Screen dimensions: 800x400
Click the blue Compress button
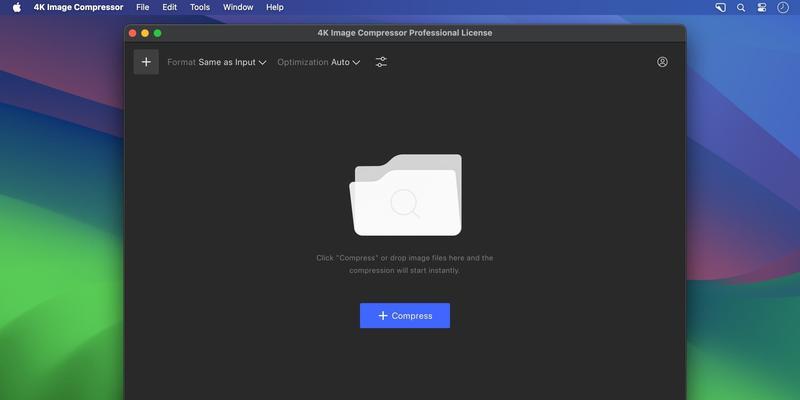point(405,316)
